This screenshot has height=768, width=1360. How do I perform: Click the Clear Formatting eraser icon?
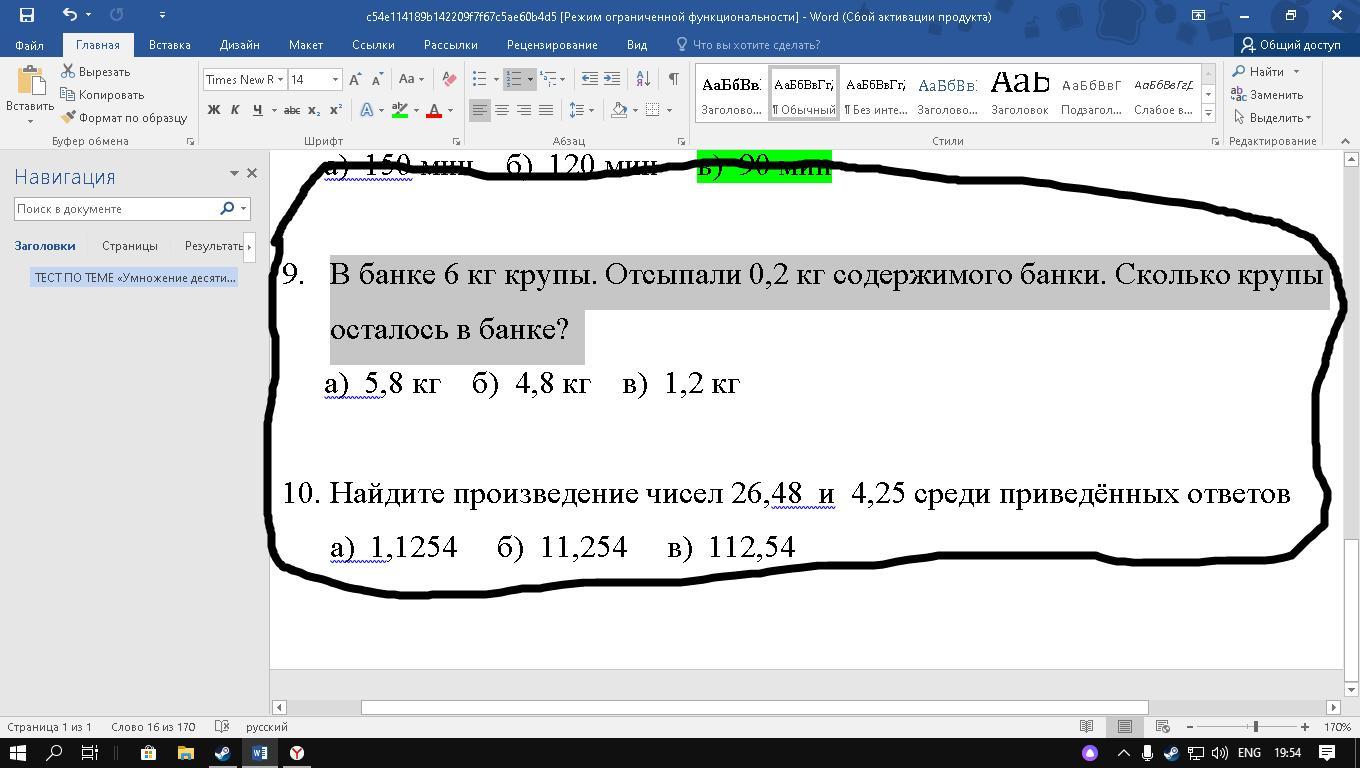pyautogui.click(x=449, y=79)
